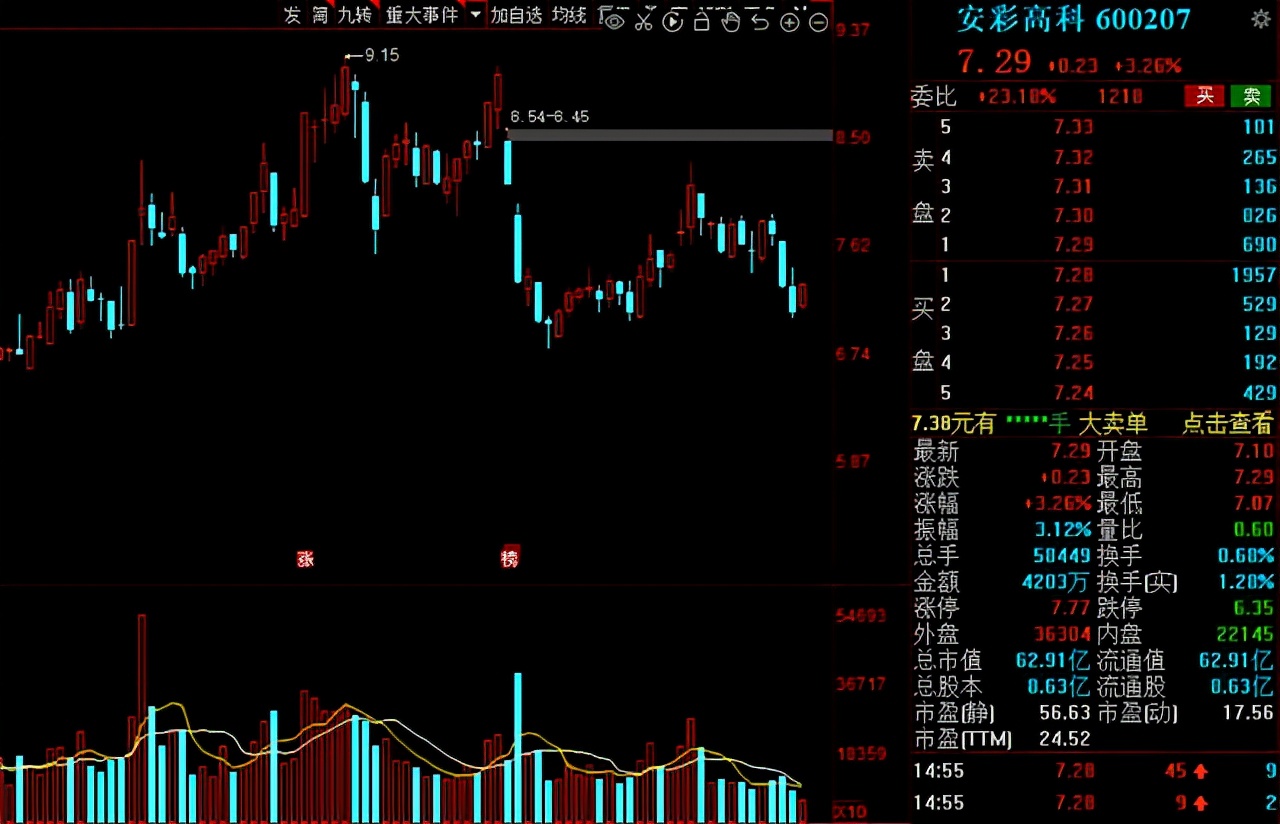Click the replay playback icon
Viewport: 1280px width, 824px height.
click(x=673, y=20)
